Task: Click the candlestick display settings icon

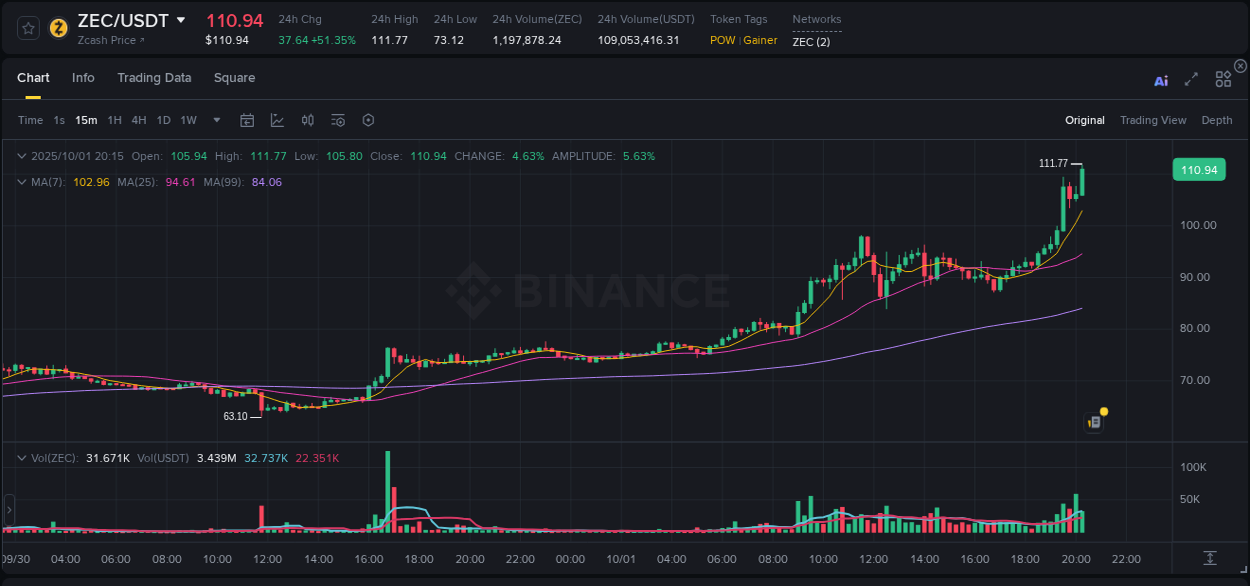Action: [x=307, y=120]
